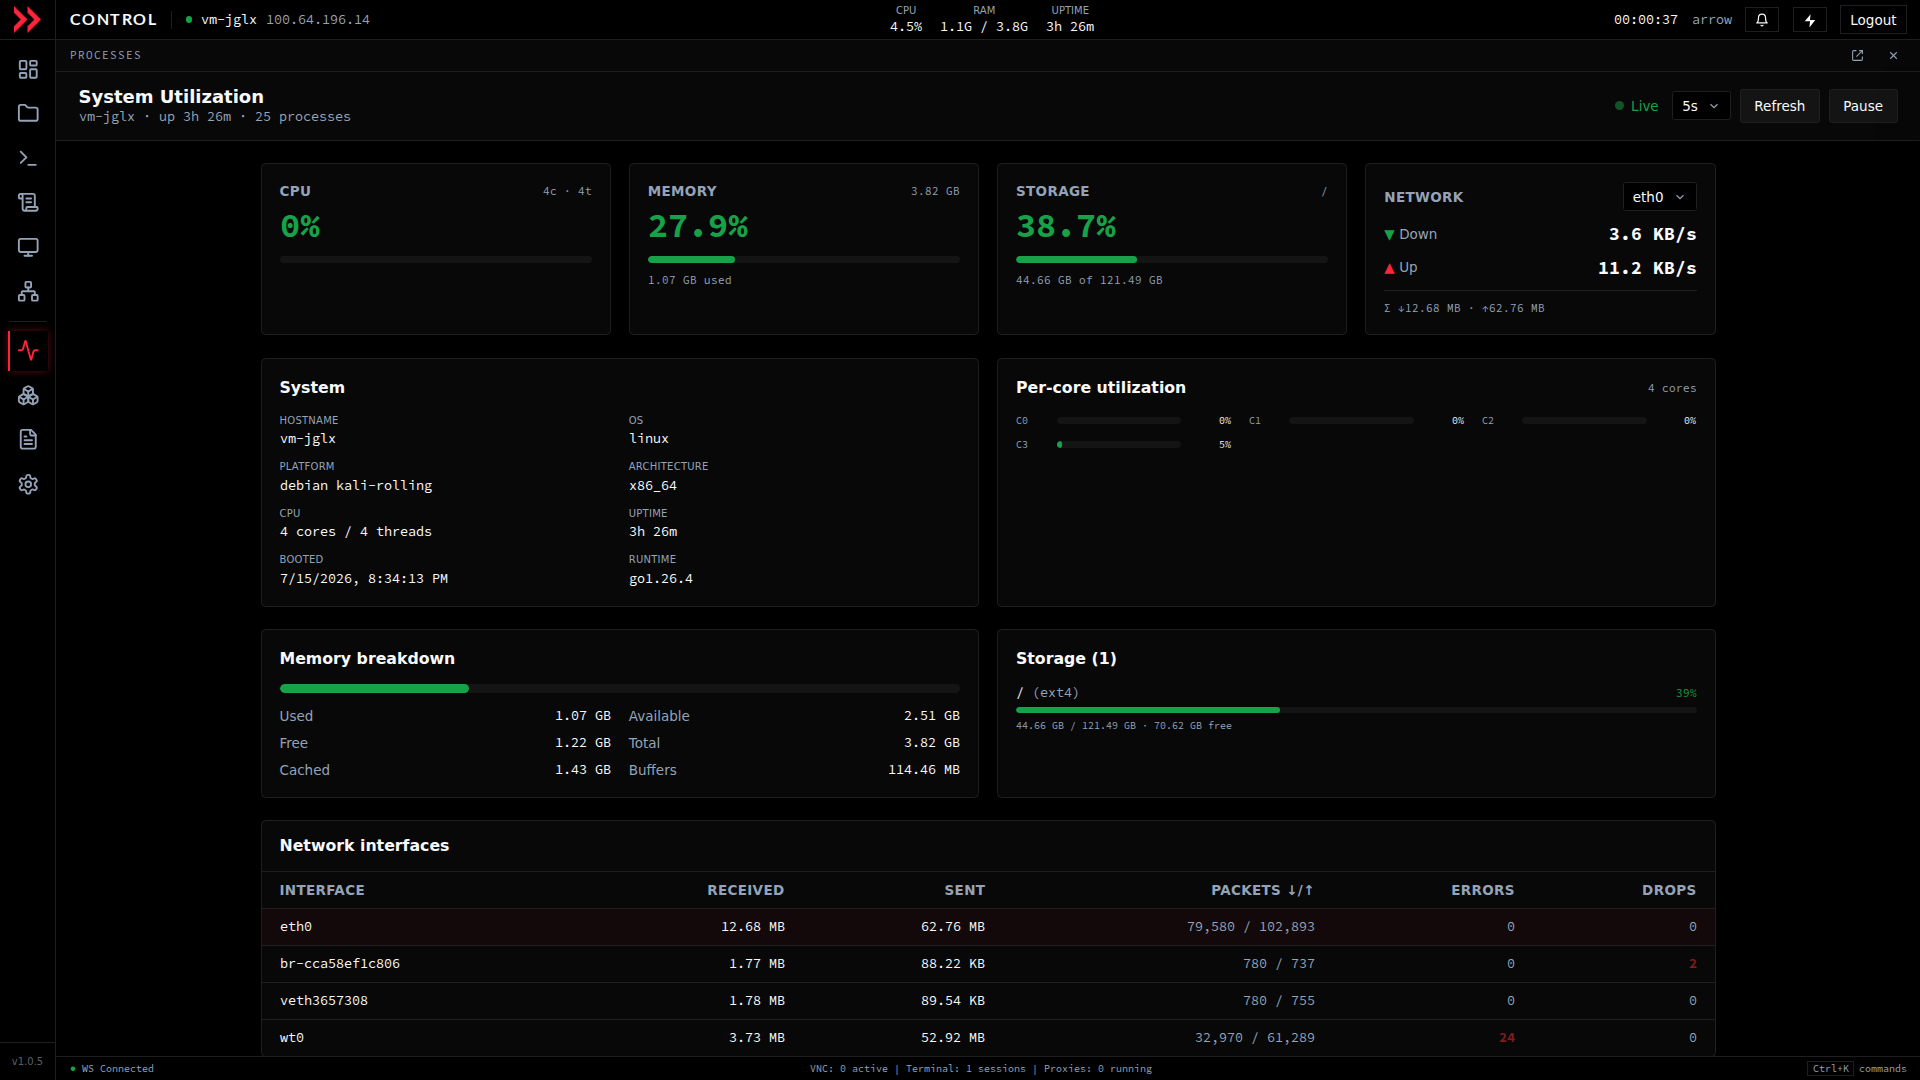Viewport: 1920px width, 1080px height.
Task: Click the 0% CPU percentage
Action: (300, 227)
